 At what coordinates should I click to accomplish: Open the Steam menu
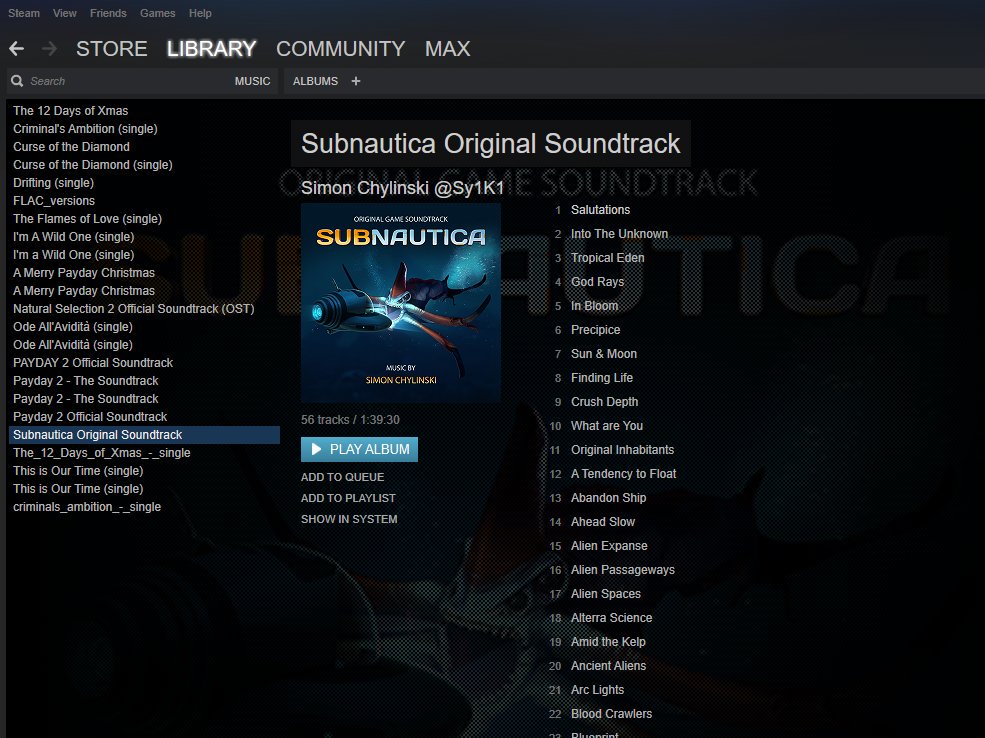point(24,13)
